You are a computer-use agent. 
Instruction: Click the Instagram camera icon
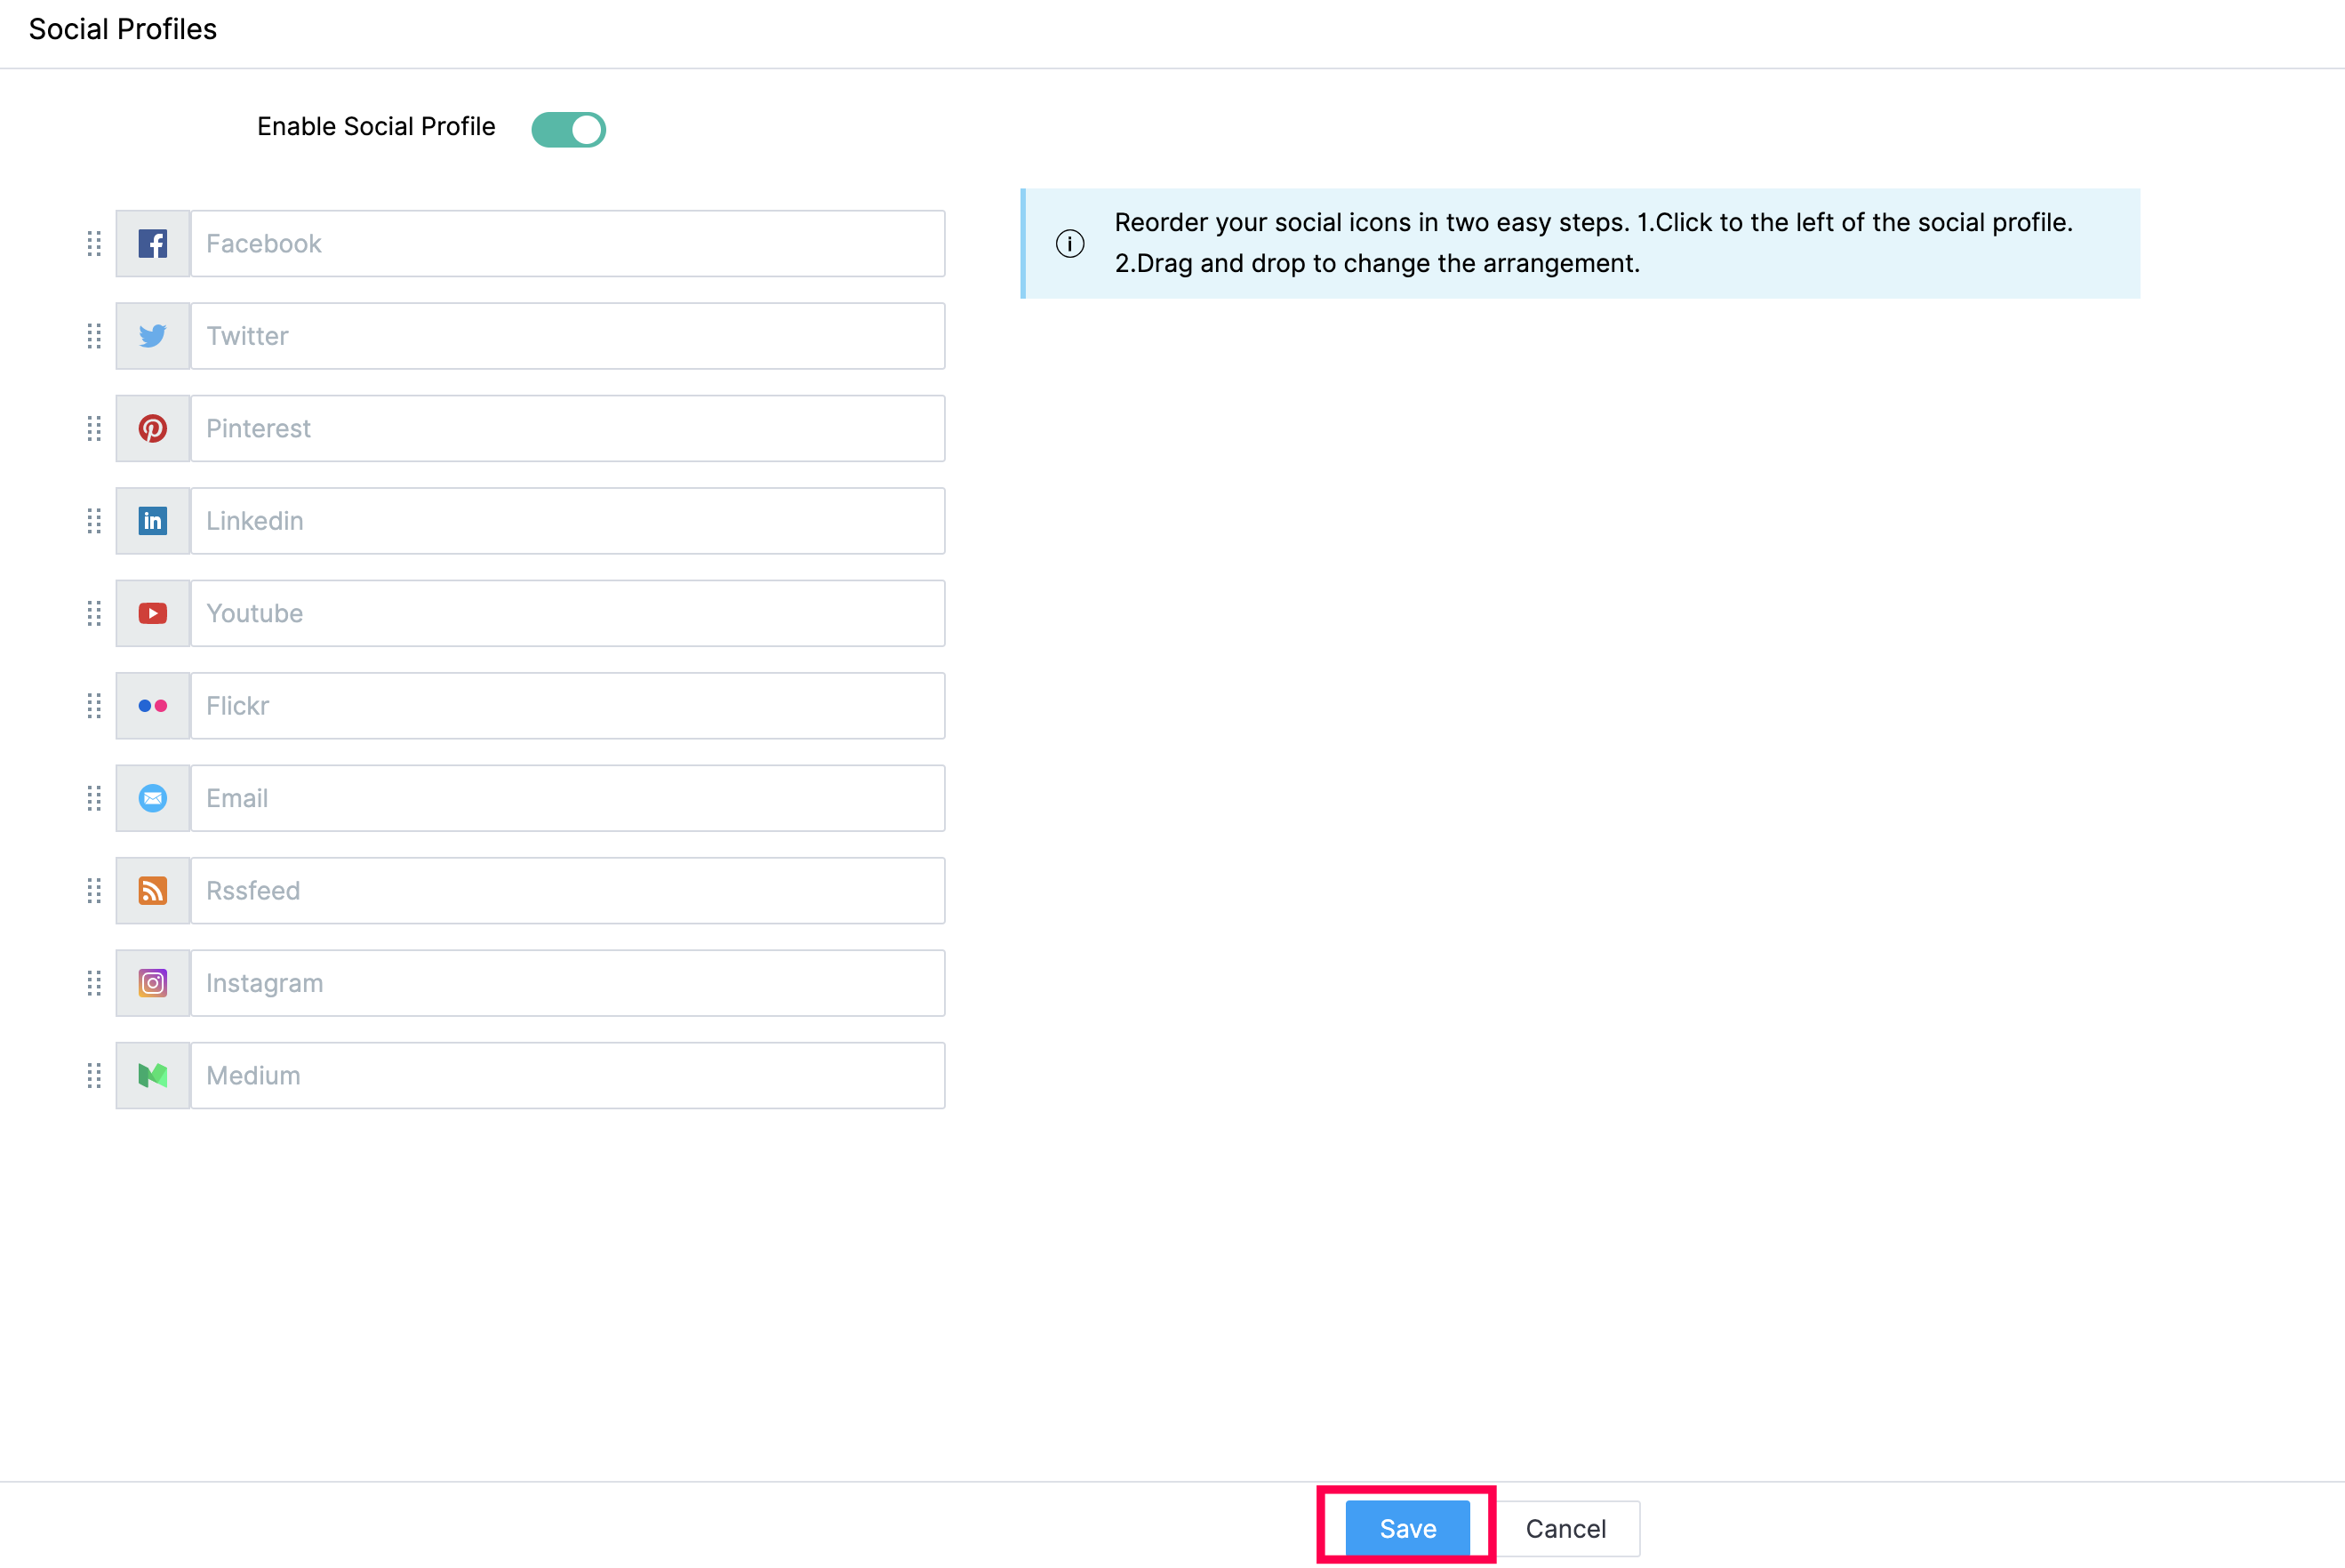[152, 983]
